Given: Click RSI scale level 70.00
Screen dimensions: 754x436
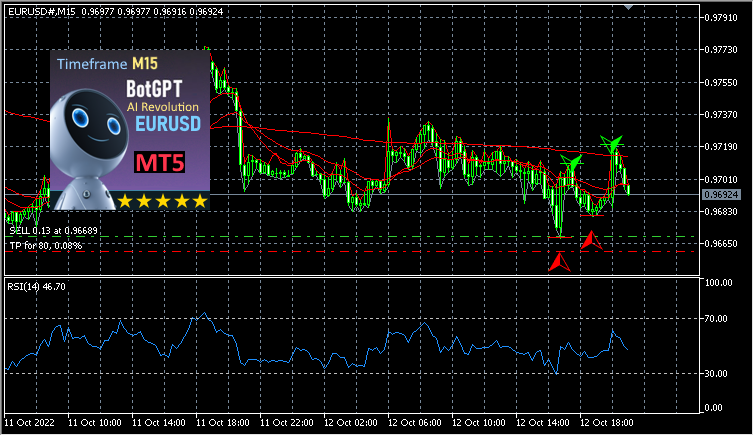Looking at the screenshot, I should (716, 319).
